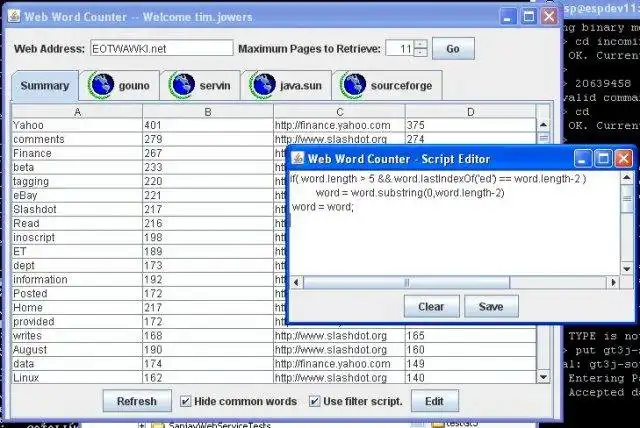Screen dimensions: 640x428
Task: Click the script line starting with 'if( word.length'
Action: pyautogui.click(x=438, y=179)
